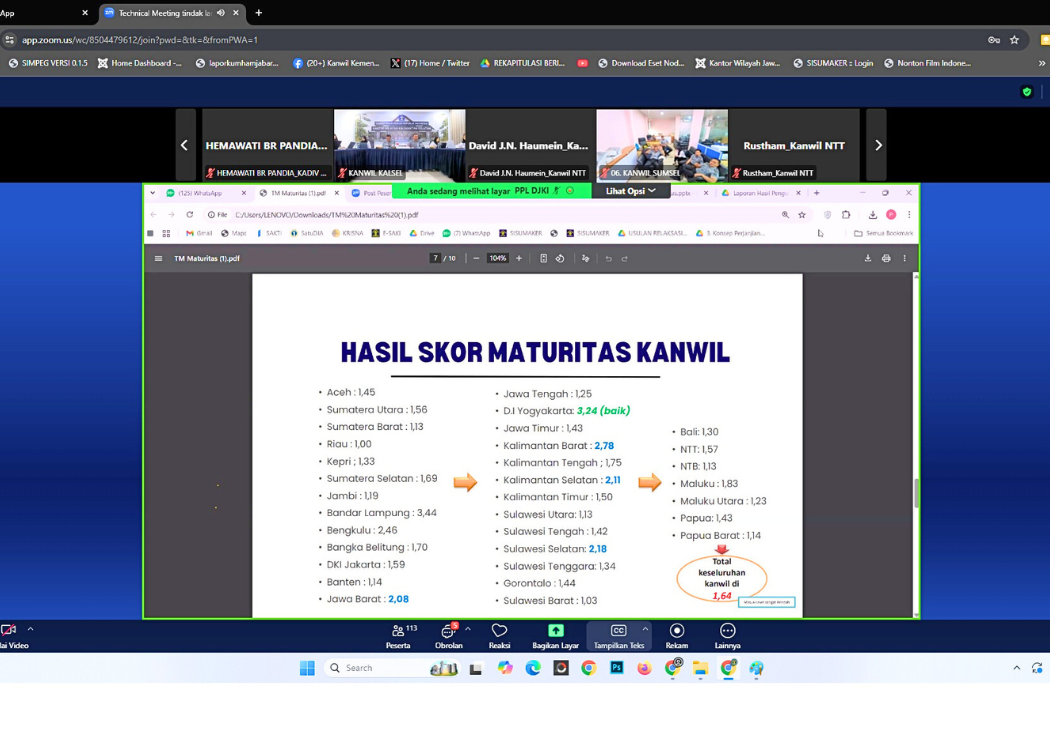Open the Obrolan chat panel
This screenshot has width=1050, height=750.
tap(448, 632)
